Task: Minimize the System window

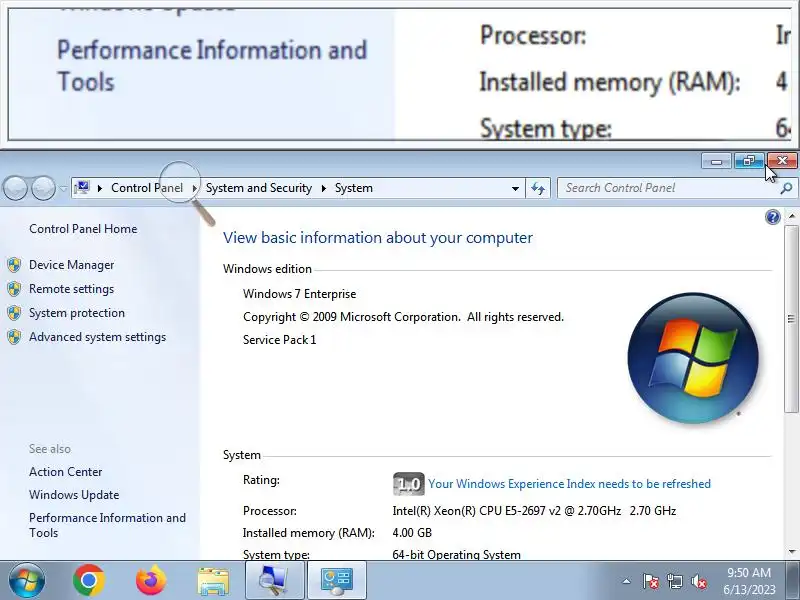Action: [716, 161]
